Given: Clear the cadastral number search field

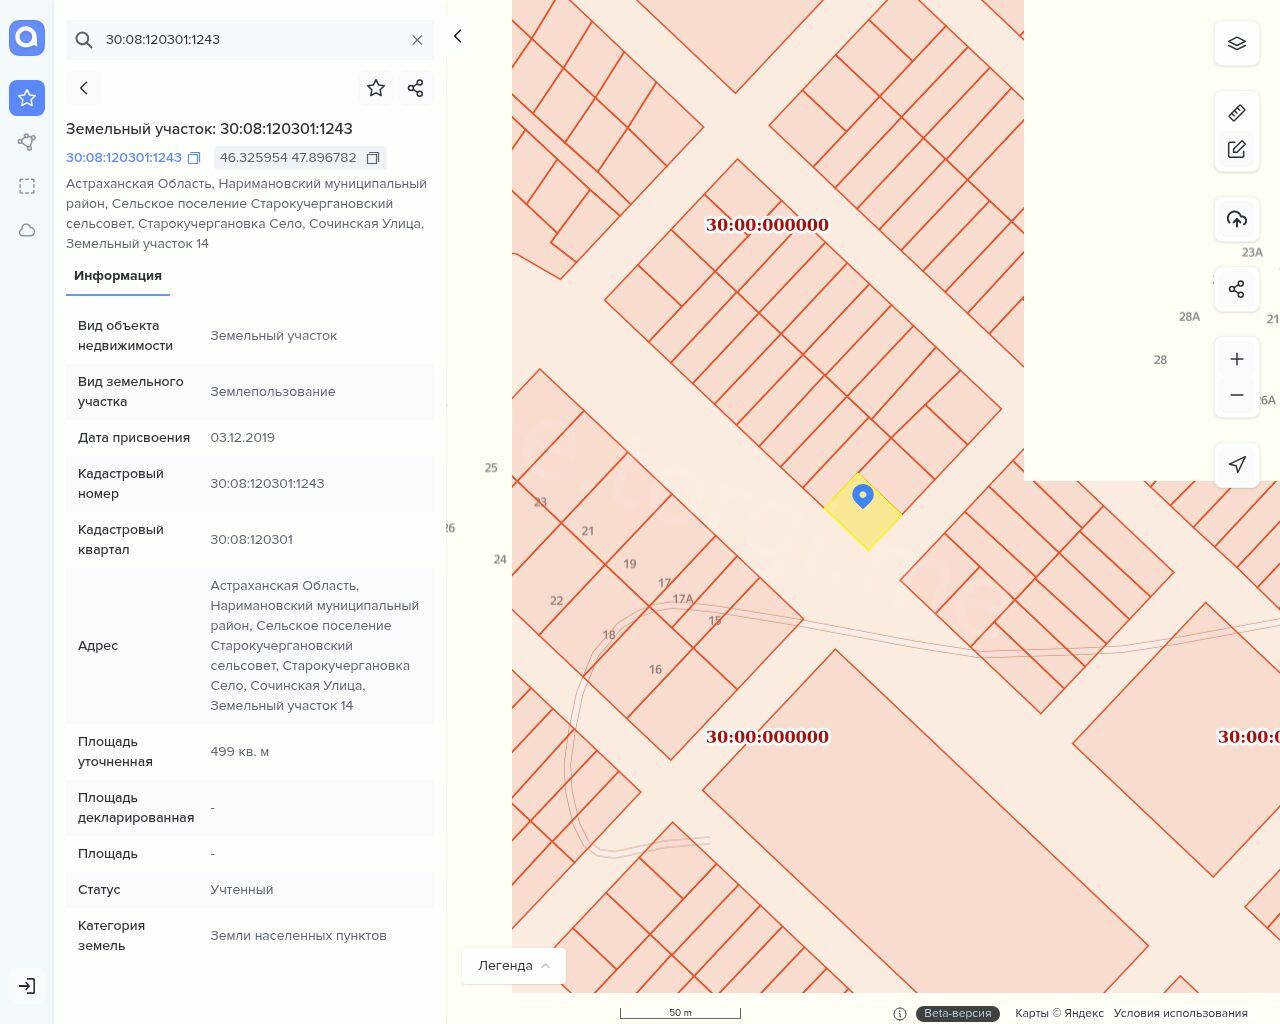Looking at the screenshot, I should coord(417,40).
